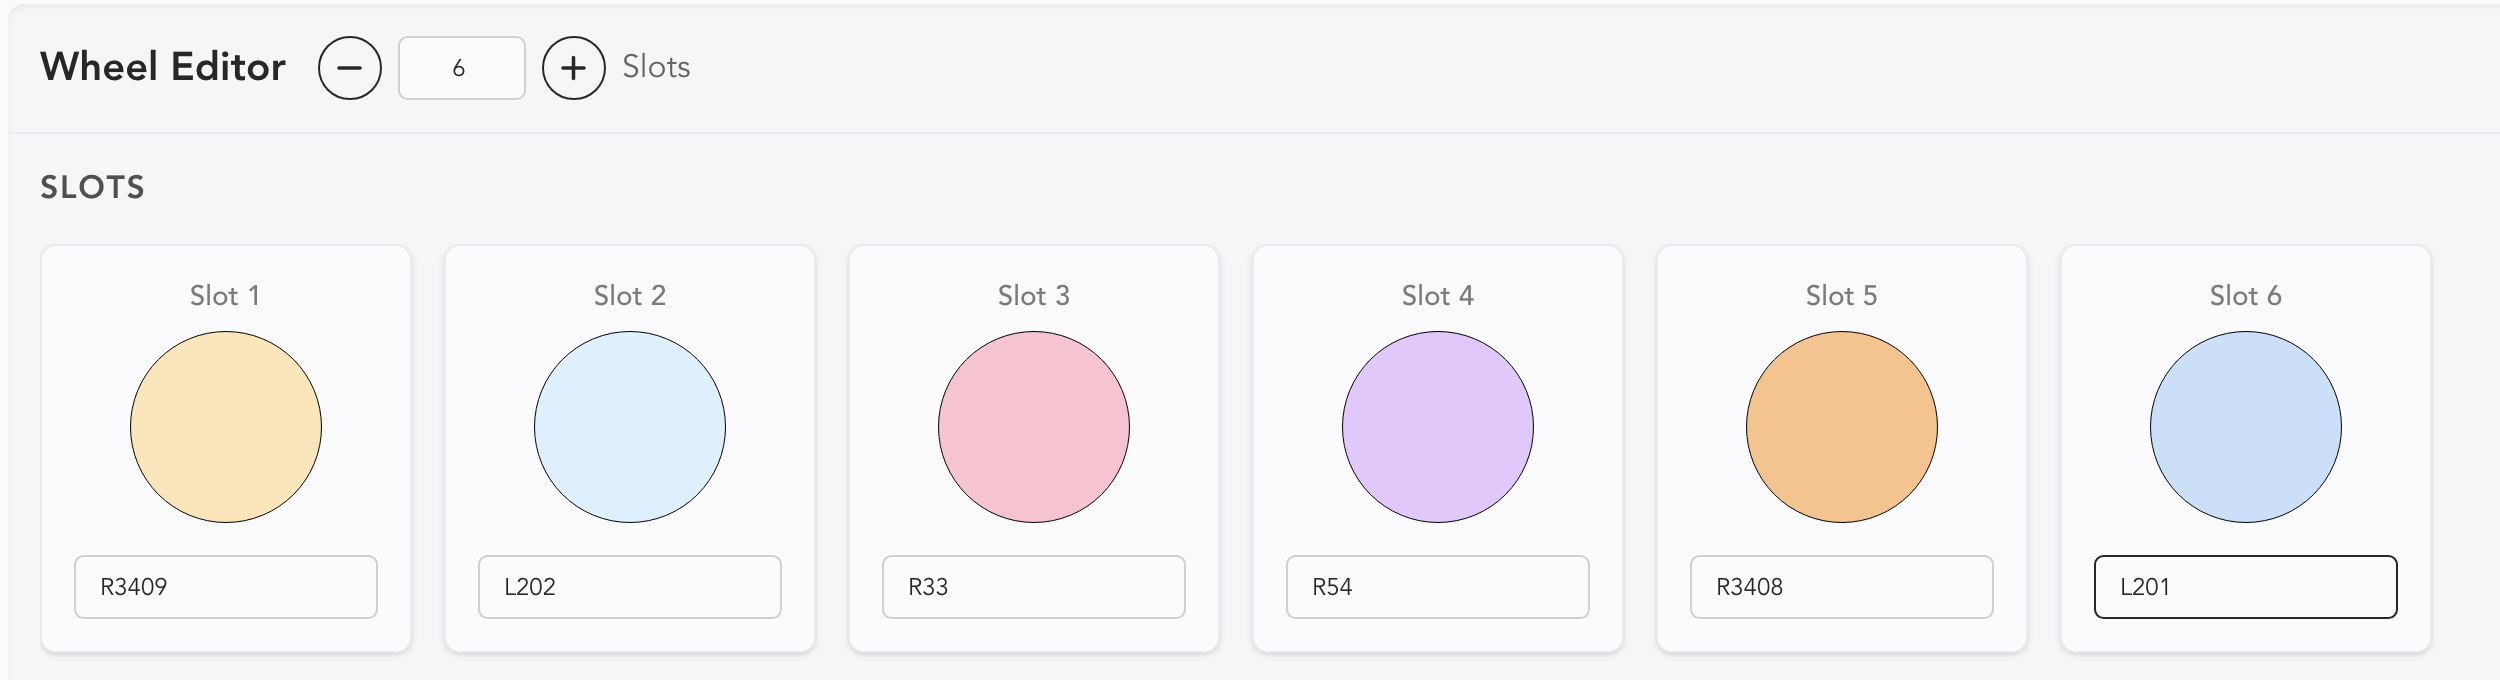Click the Slot 1 card title
The image size is (2500, 680).
click(x=225, y=296)
